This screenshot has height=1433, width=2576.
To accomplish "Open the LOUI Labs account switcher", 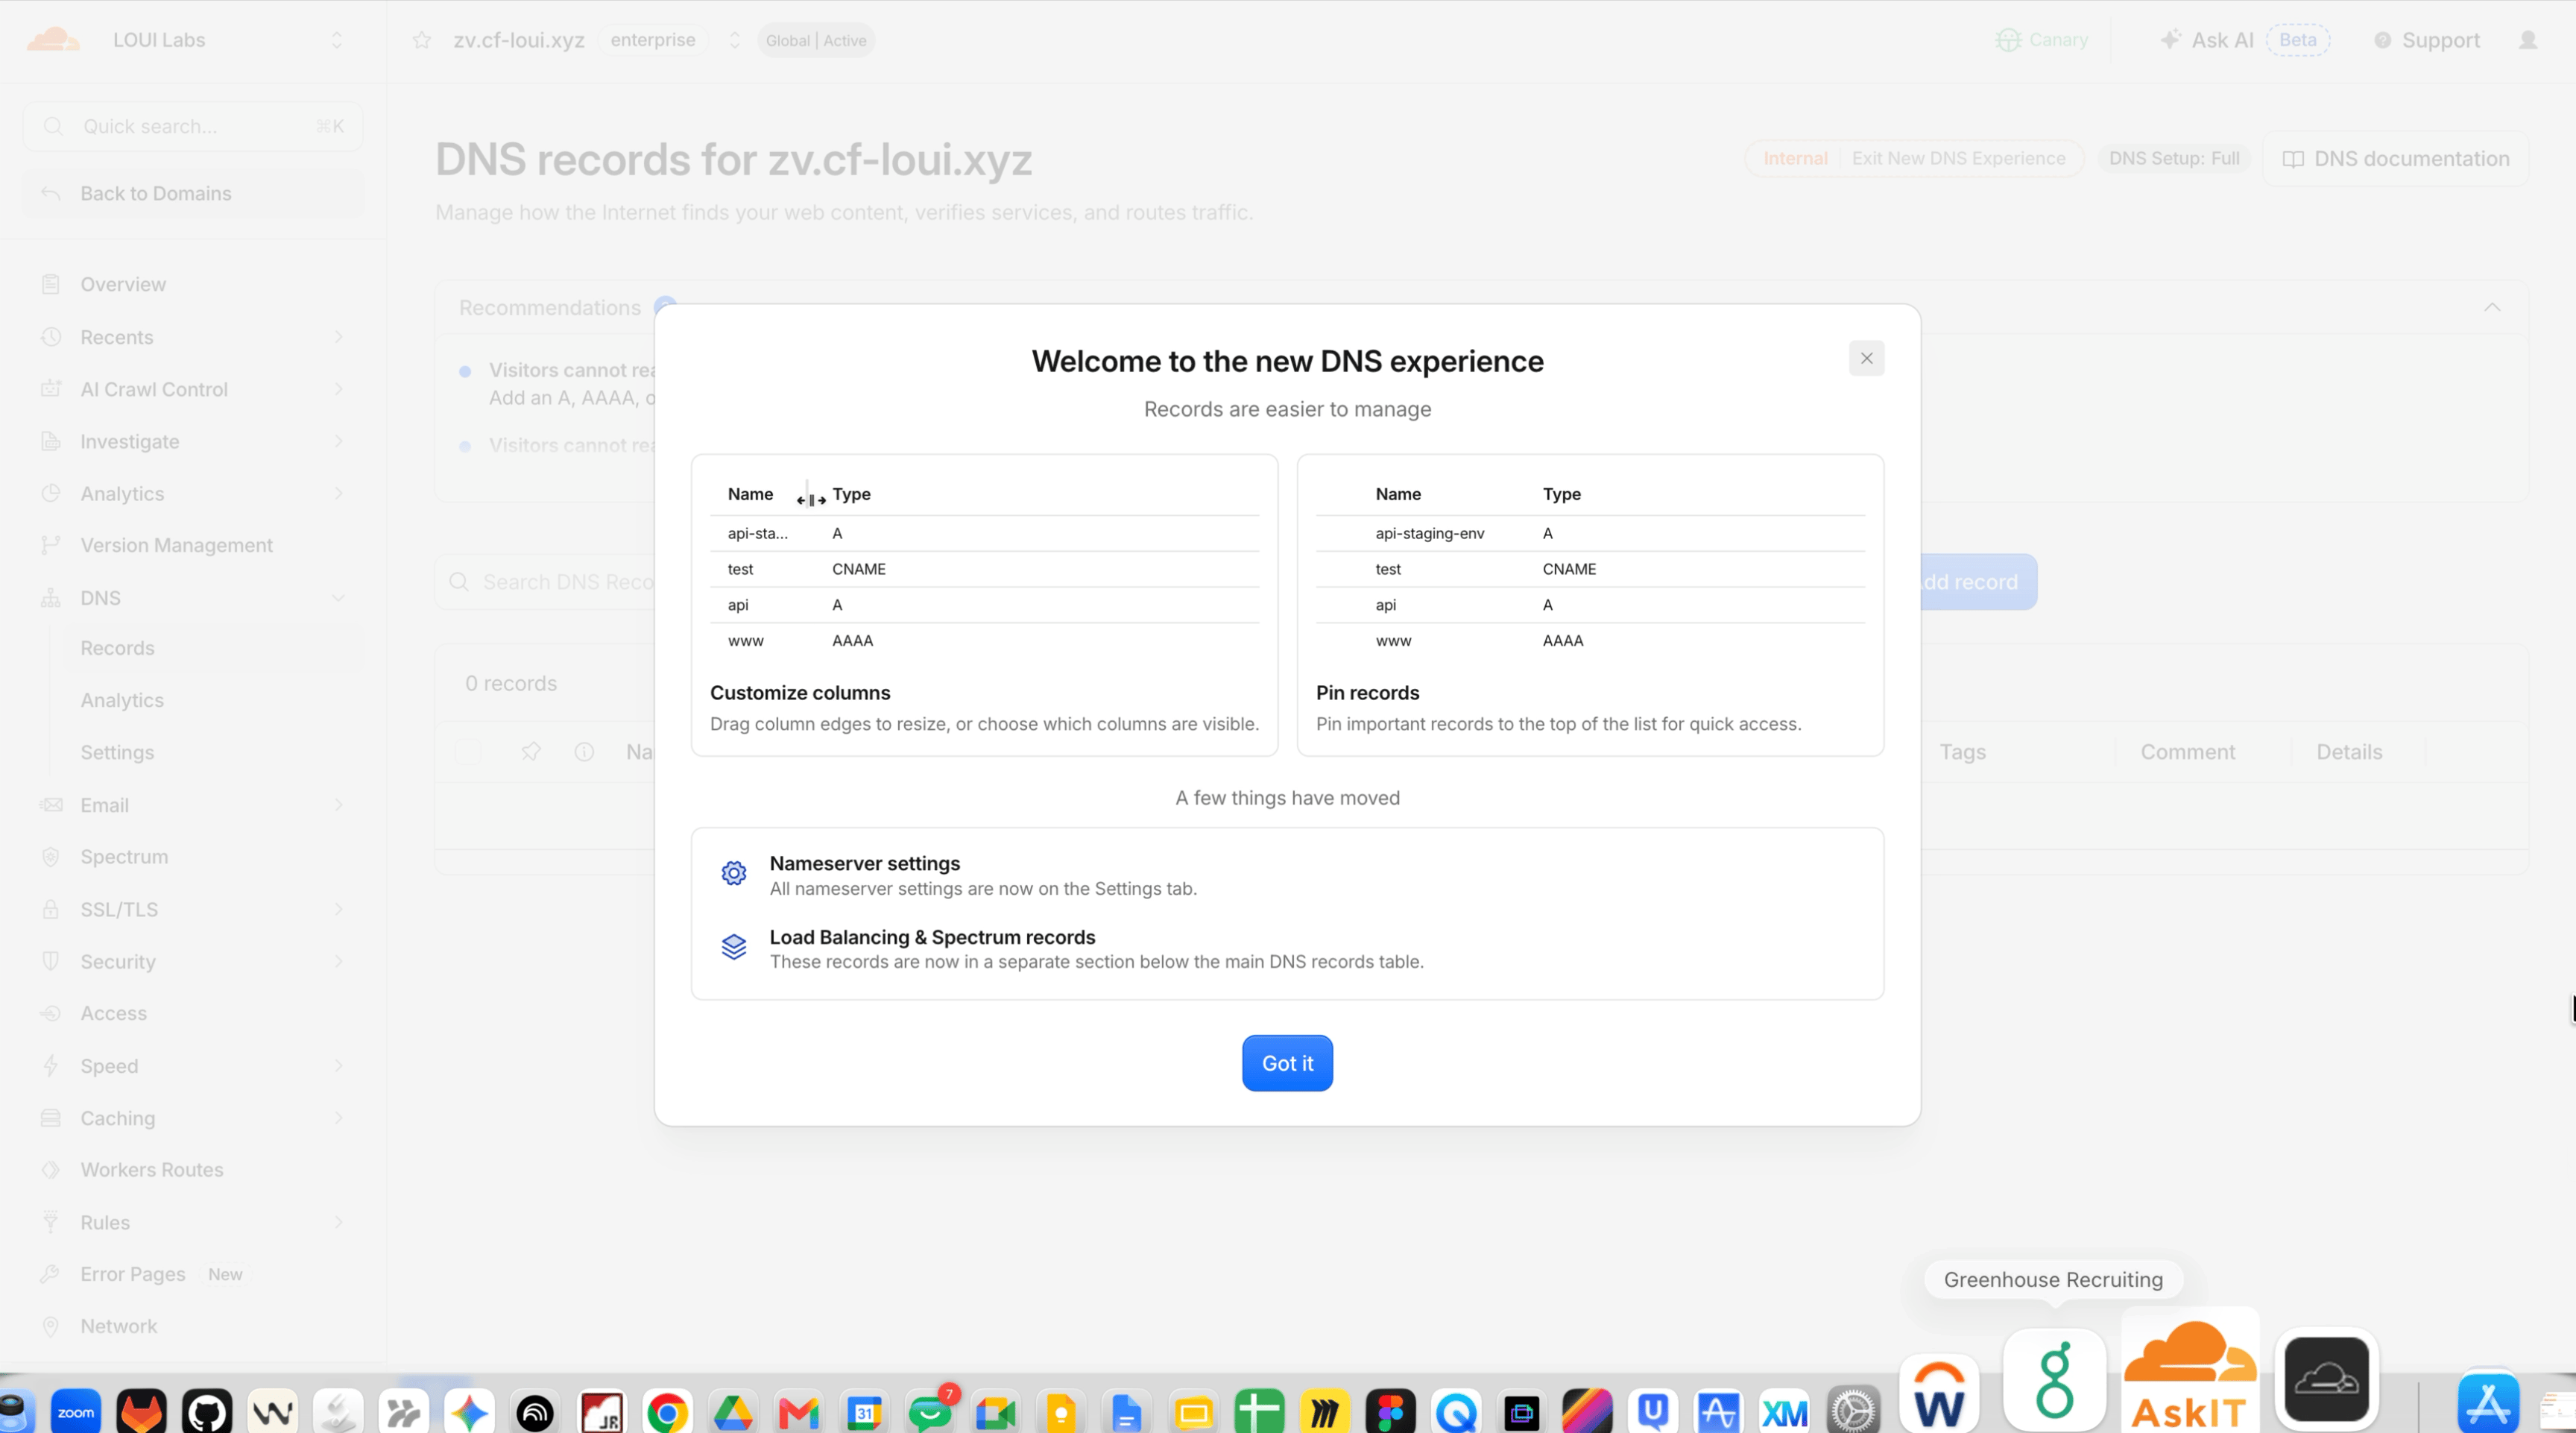I will 336,40.
